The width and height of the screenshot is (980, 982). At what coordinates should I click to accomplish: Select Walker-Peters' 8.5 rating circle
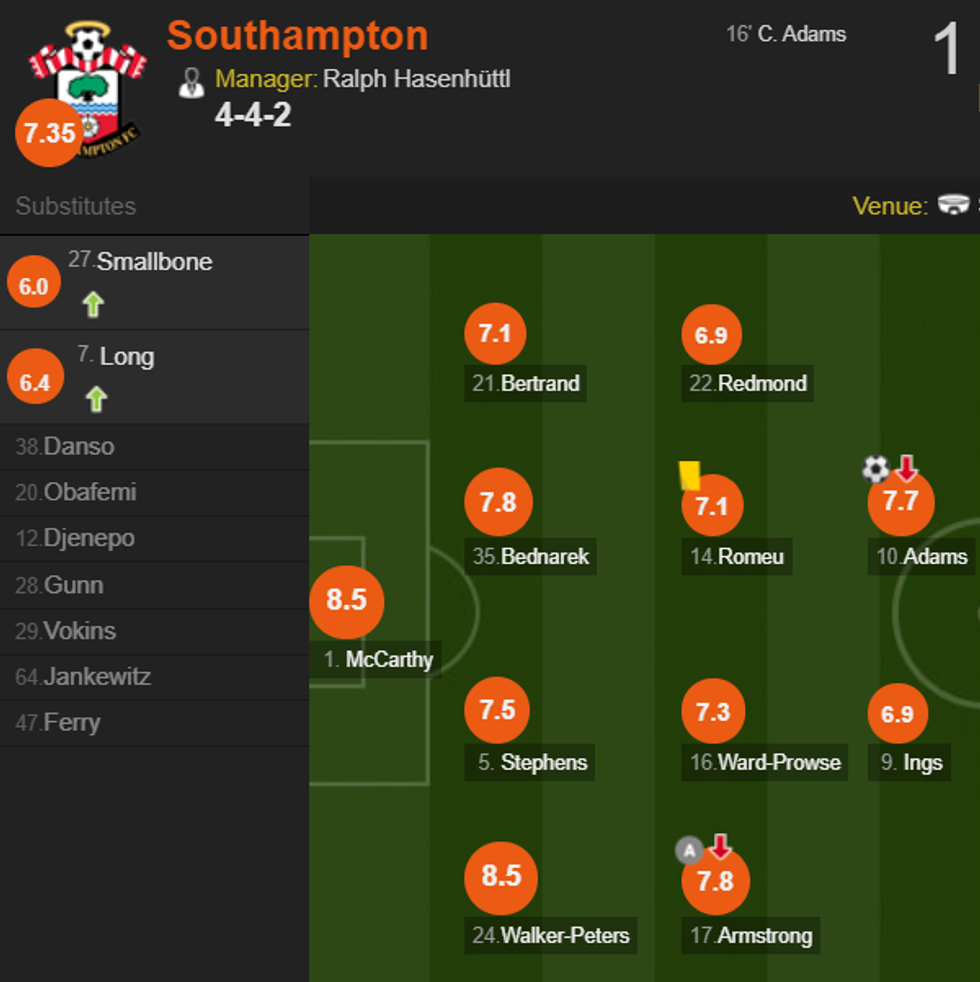[501, 877]
